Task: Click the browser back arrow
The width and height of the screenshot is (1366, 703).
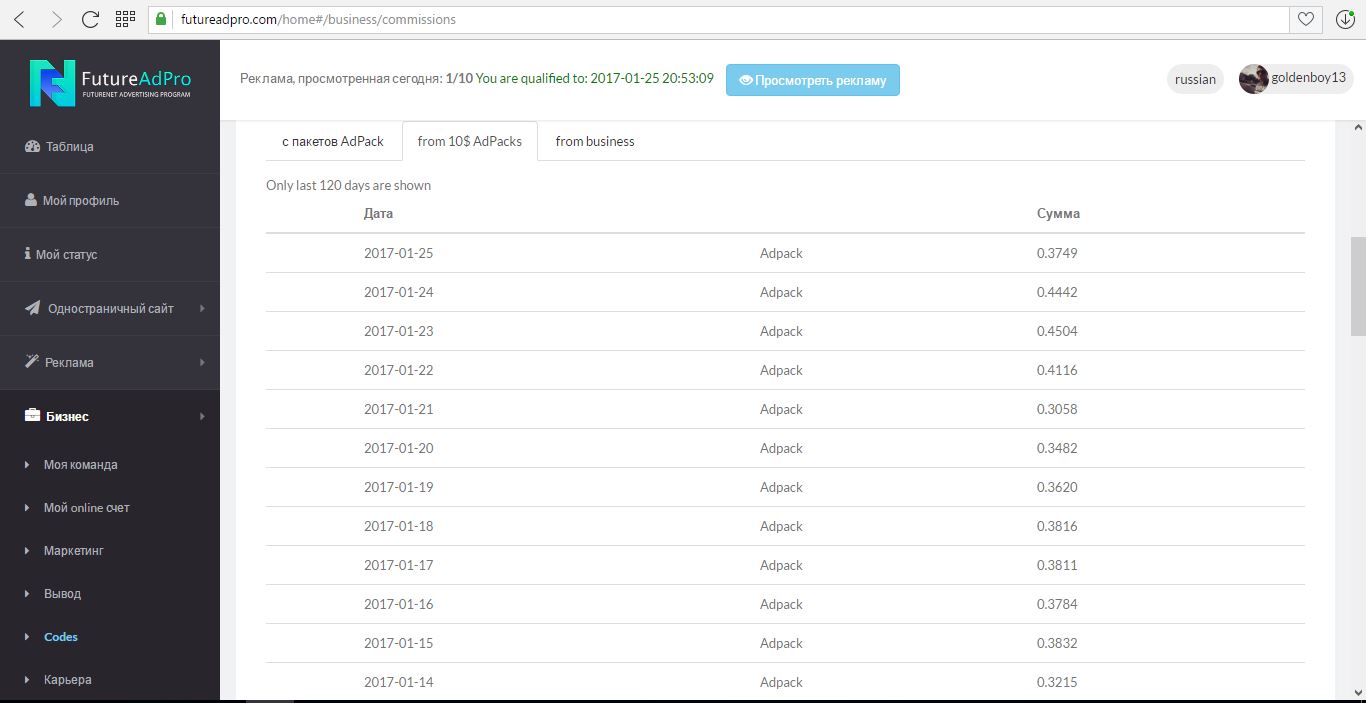Action: tap(20, 19)
